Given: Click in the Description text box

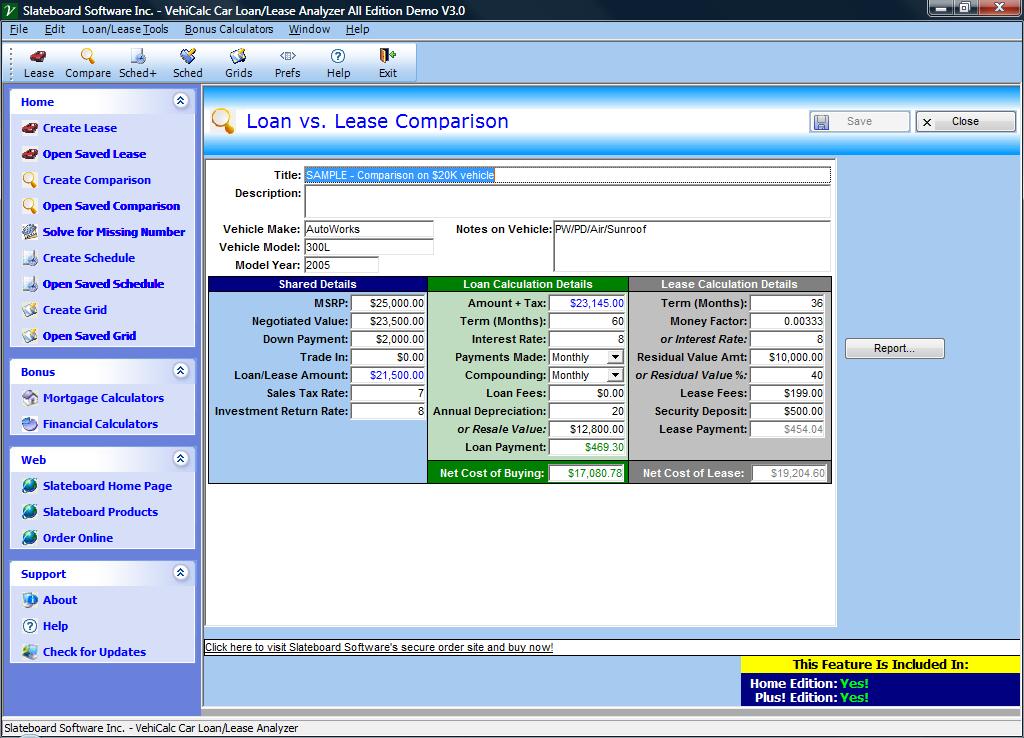Looking at the screenshot, I should click(567, 201).
